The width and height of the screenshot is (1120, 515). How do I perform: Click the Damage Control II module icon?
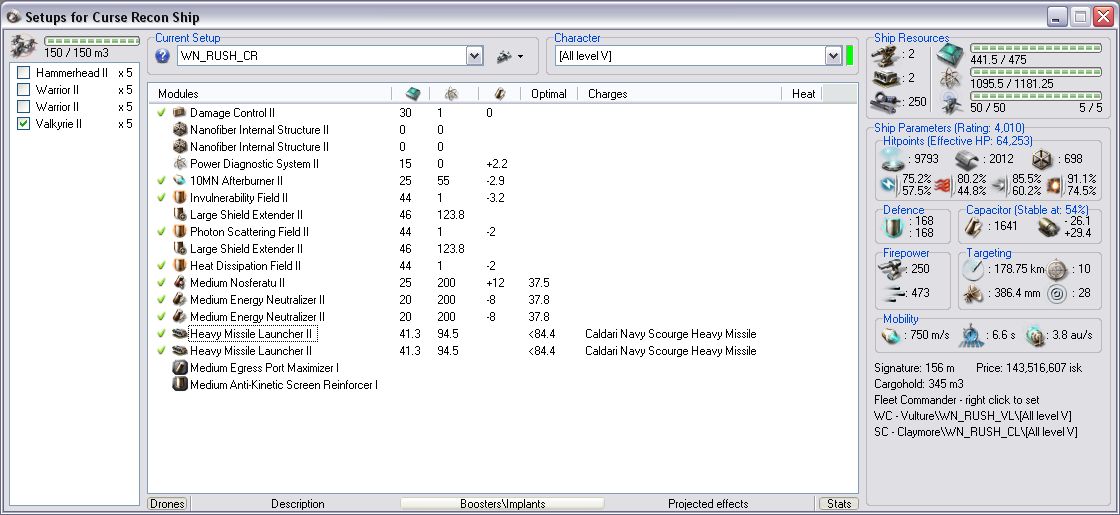tap(179, 113)
